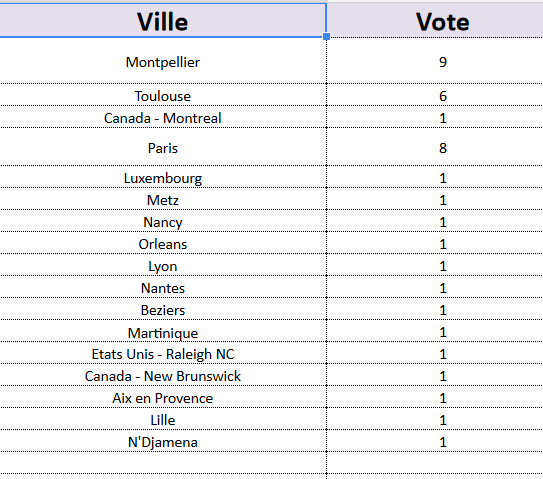Viewport: 543px width, 479px height.
Task: Select the Etats Unis - Raleigh NC cell
Action: click(x=163, y=353)
